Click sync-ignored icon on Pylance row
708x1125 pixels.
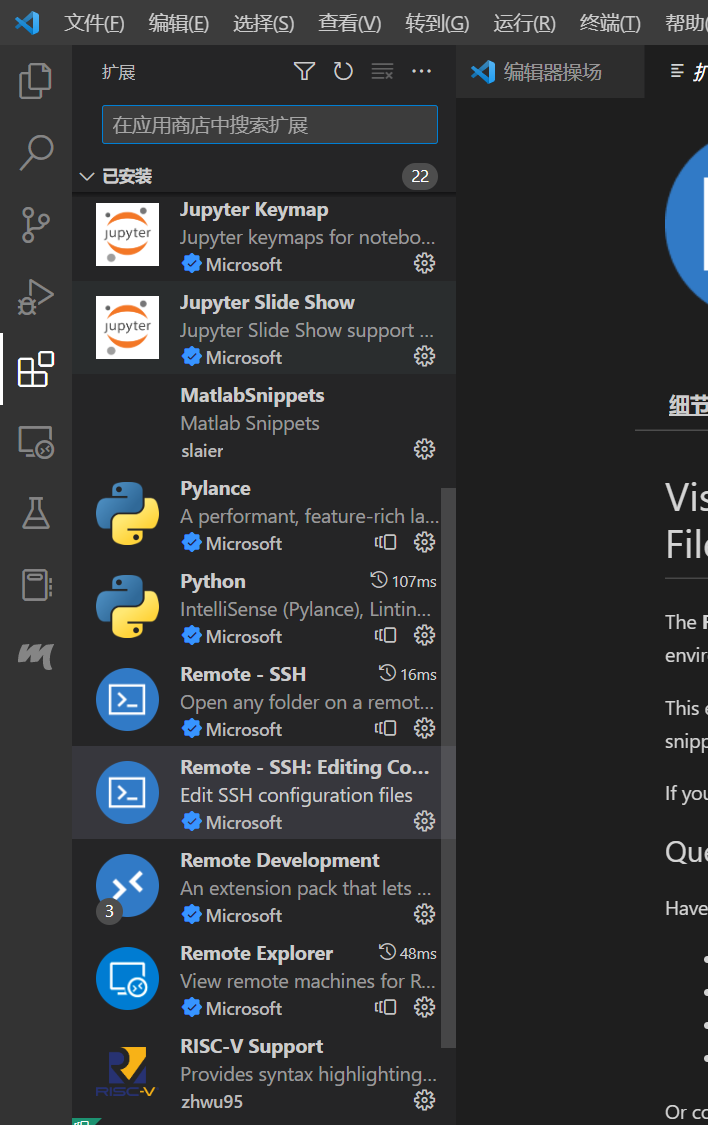(x=385, y=542)
